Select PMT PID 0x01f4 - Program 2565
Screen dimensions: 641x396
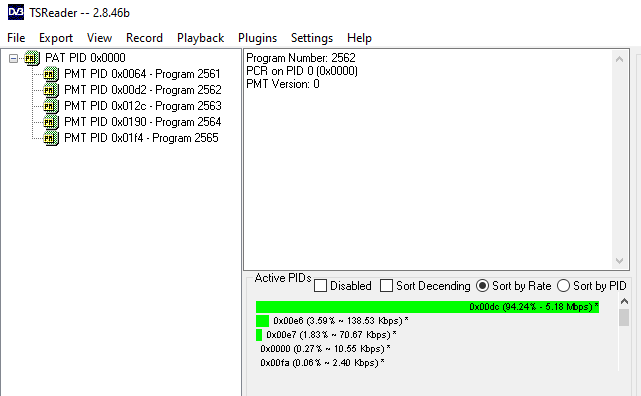point(141,138)
